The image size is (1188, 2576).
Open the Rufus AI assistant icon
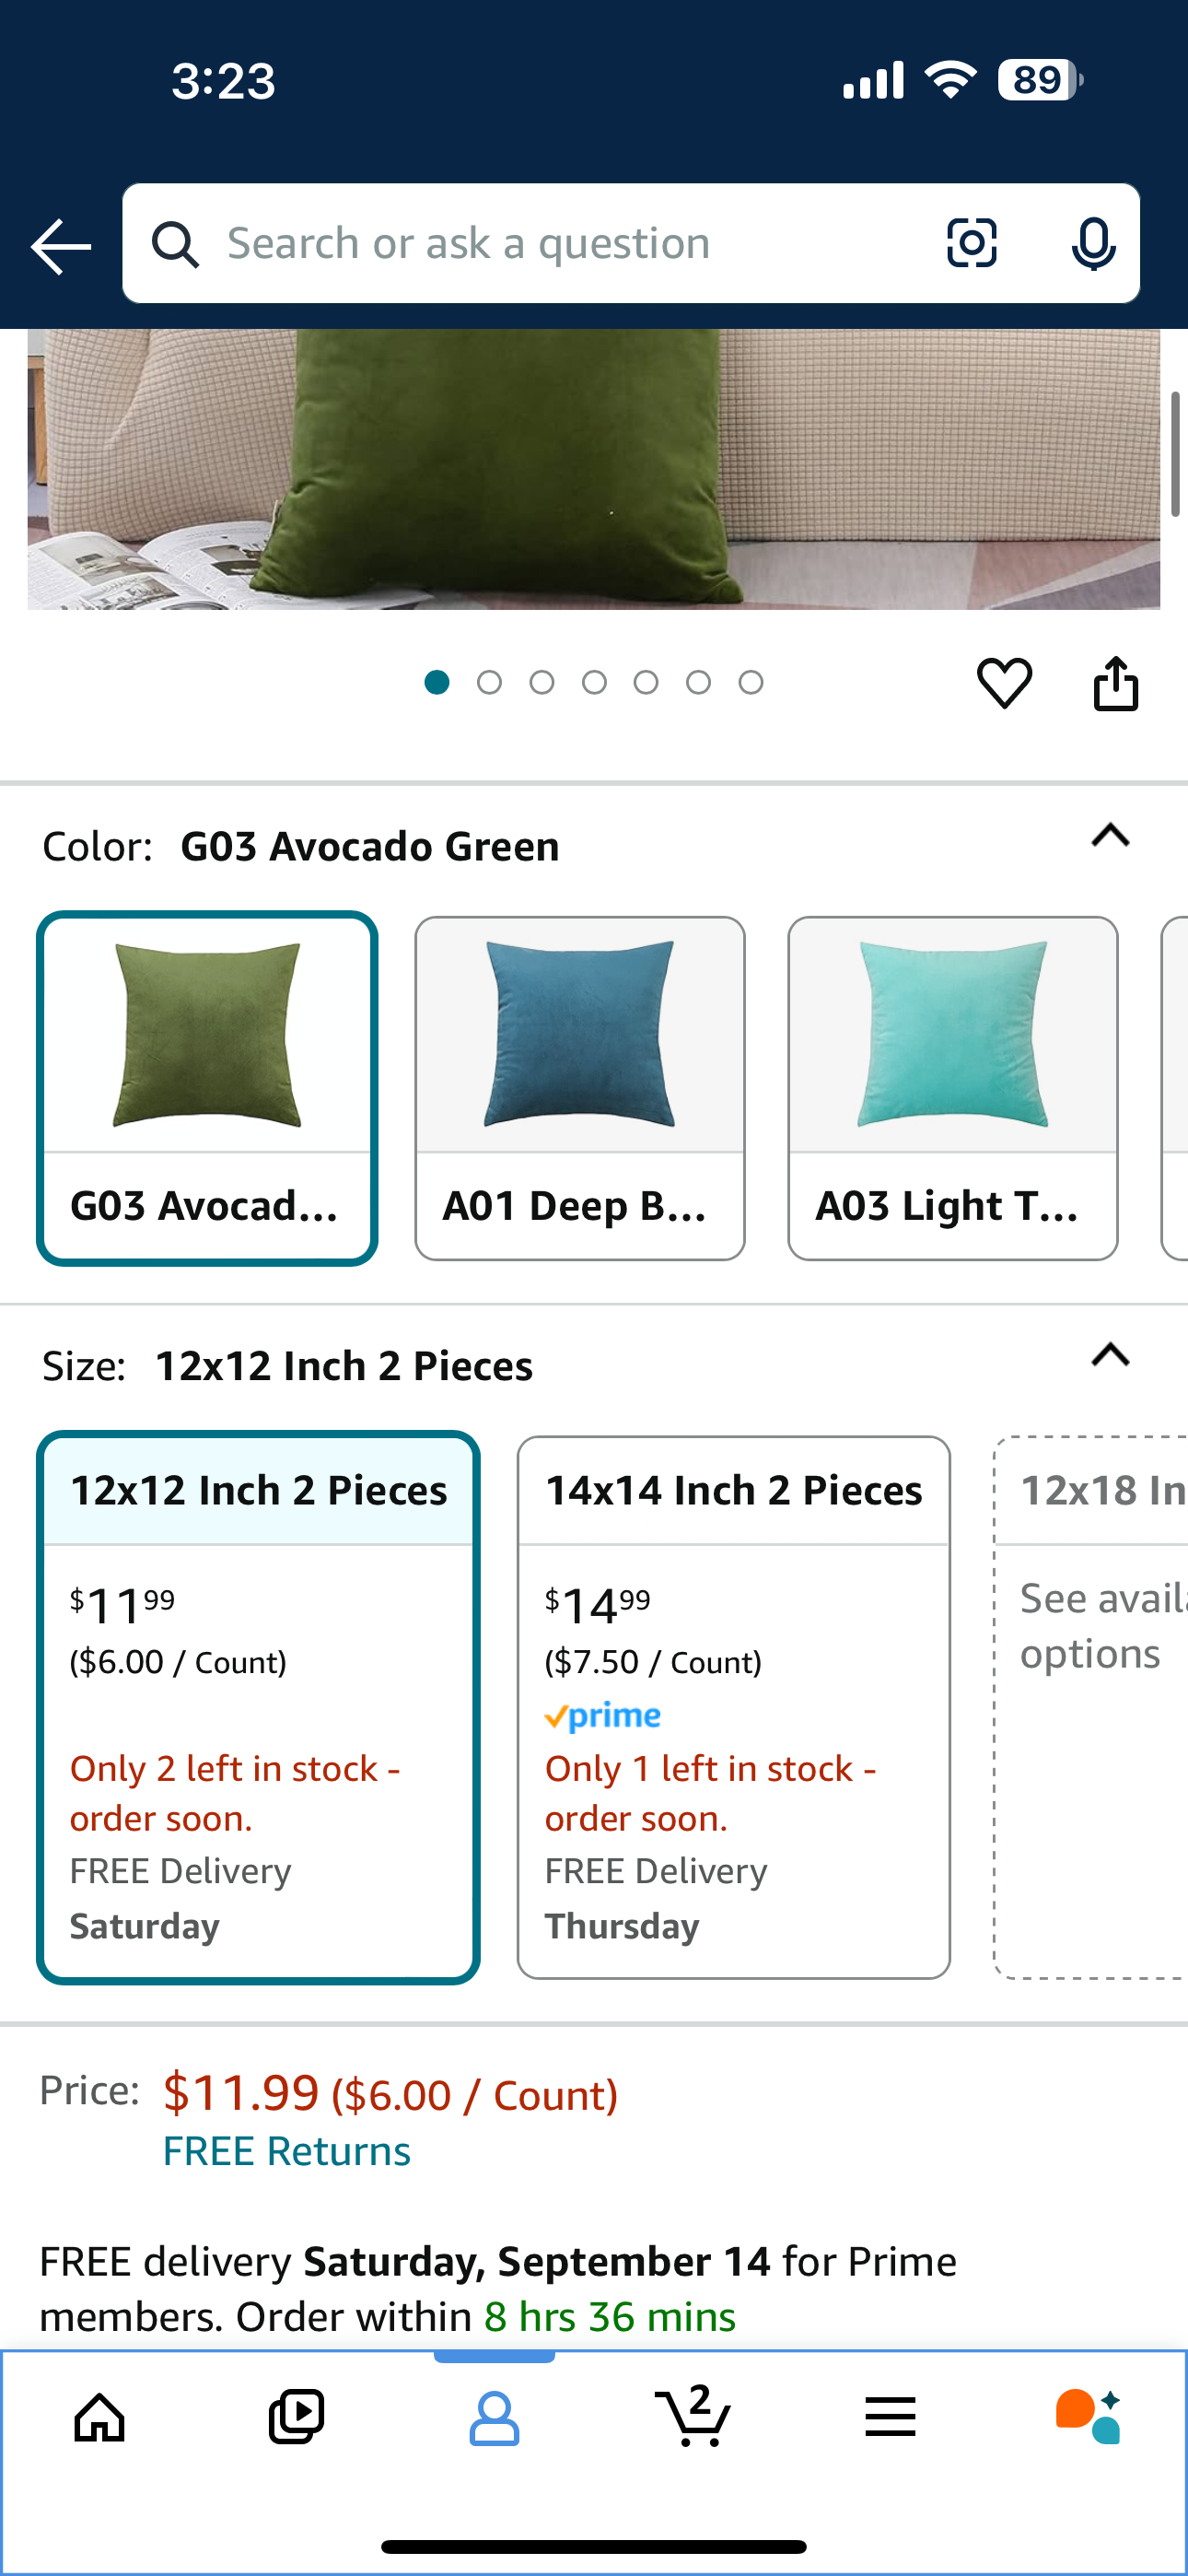1089,2418
